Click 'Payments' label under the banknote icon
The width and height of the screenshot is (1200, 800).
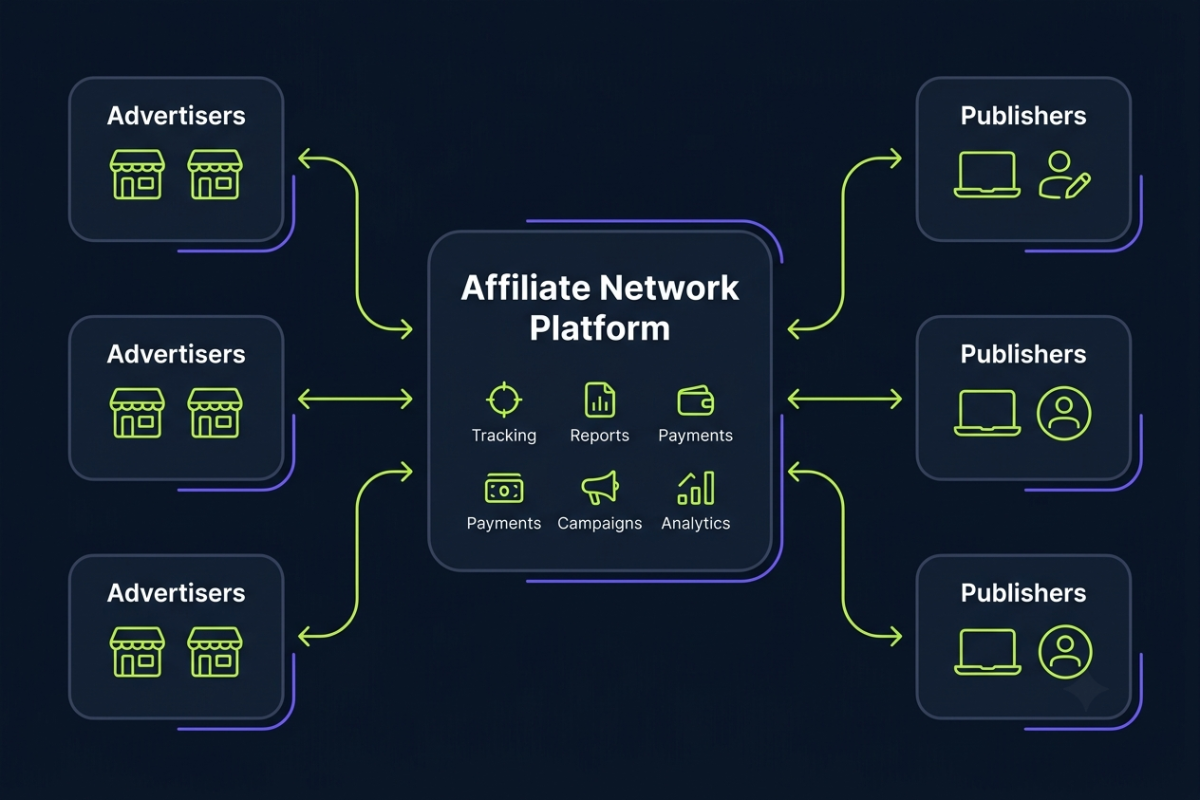pyautogui.click(x=504, y=523)
